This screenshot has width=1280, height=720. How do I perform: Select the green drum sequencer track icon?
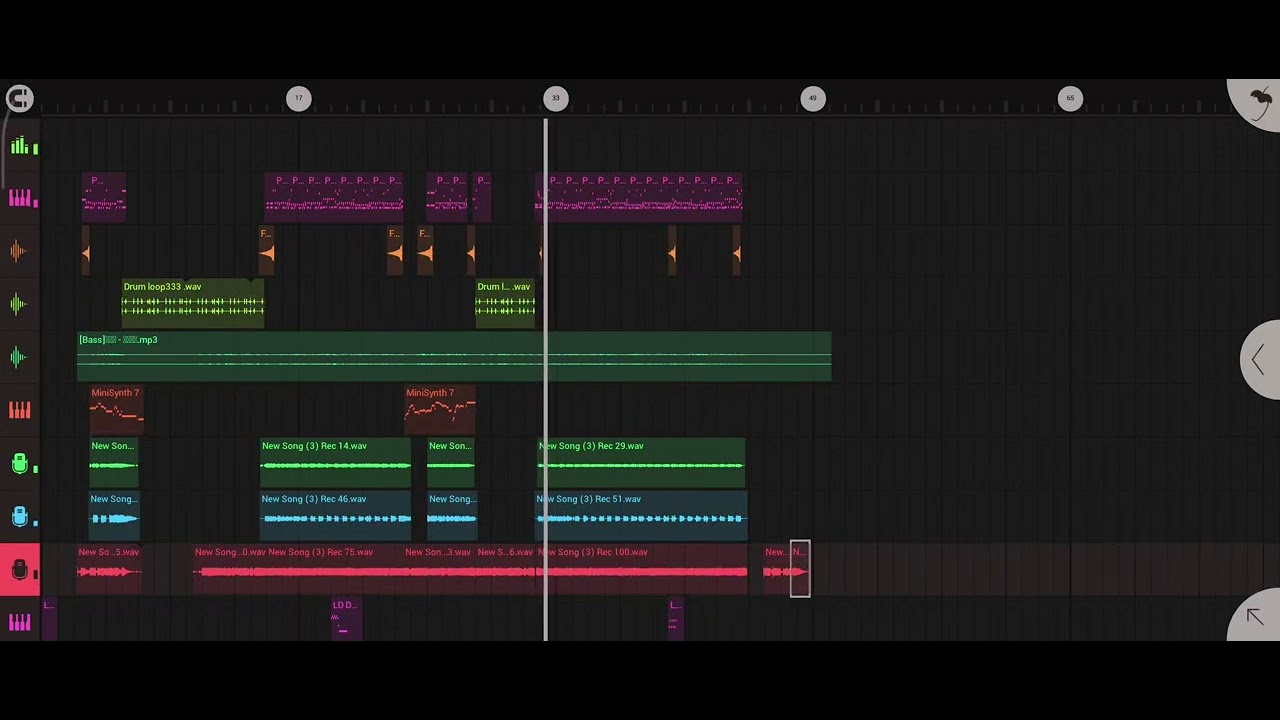[x=20, y=146]
